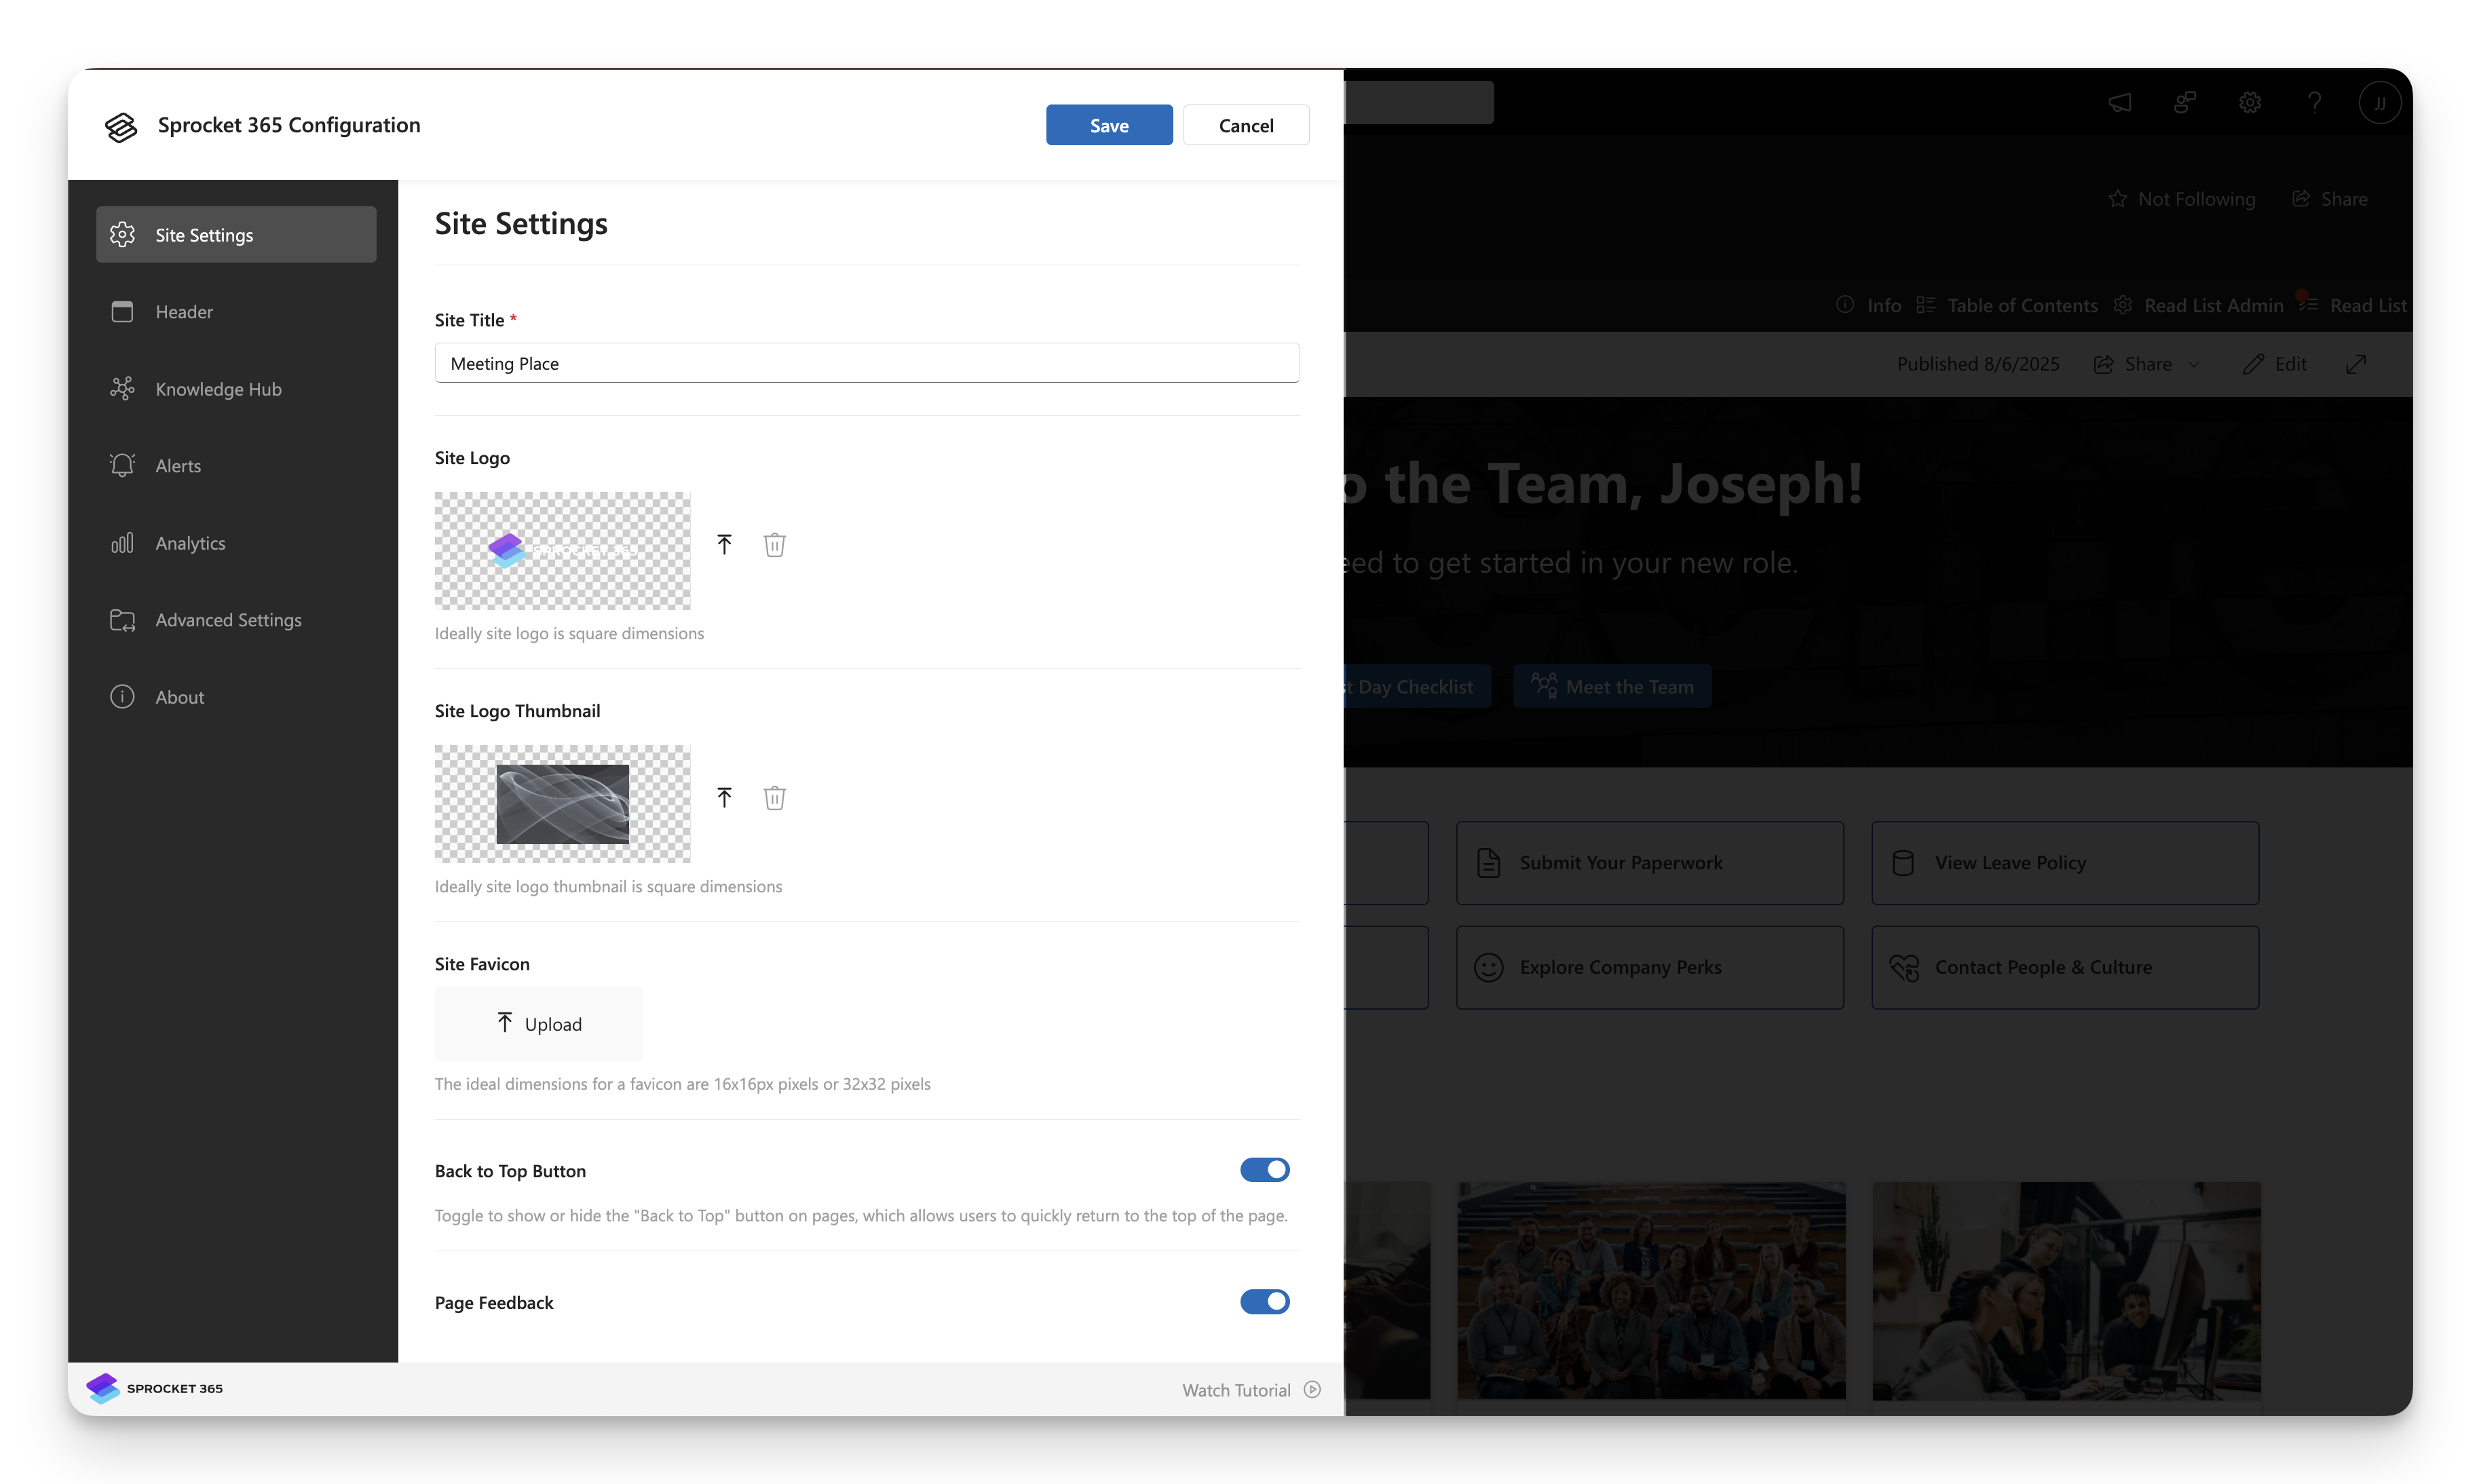Image resolution: width=2481 pixels, height=1484 pixels.
Task: Remove the Site Logo Thumbnail via trash icon
Action: pyautogui.click(x=775, y=797)
